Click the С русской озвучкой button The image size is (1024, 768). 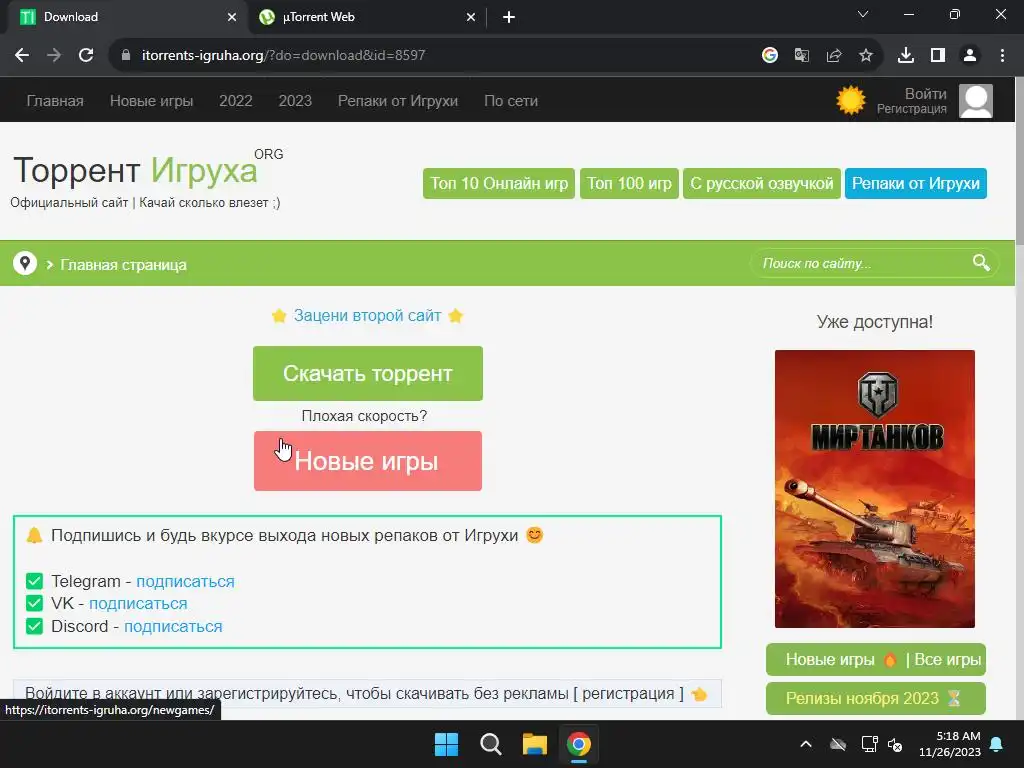tap(761, 184)
